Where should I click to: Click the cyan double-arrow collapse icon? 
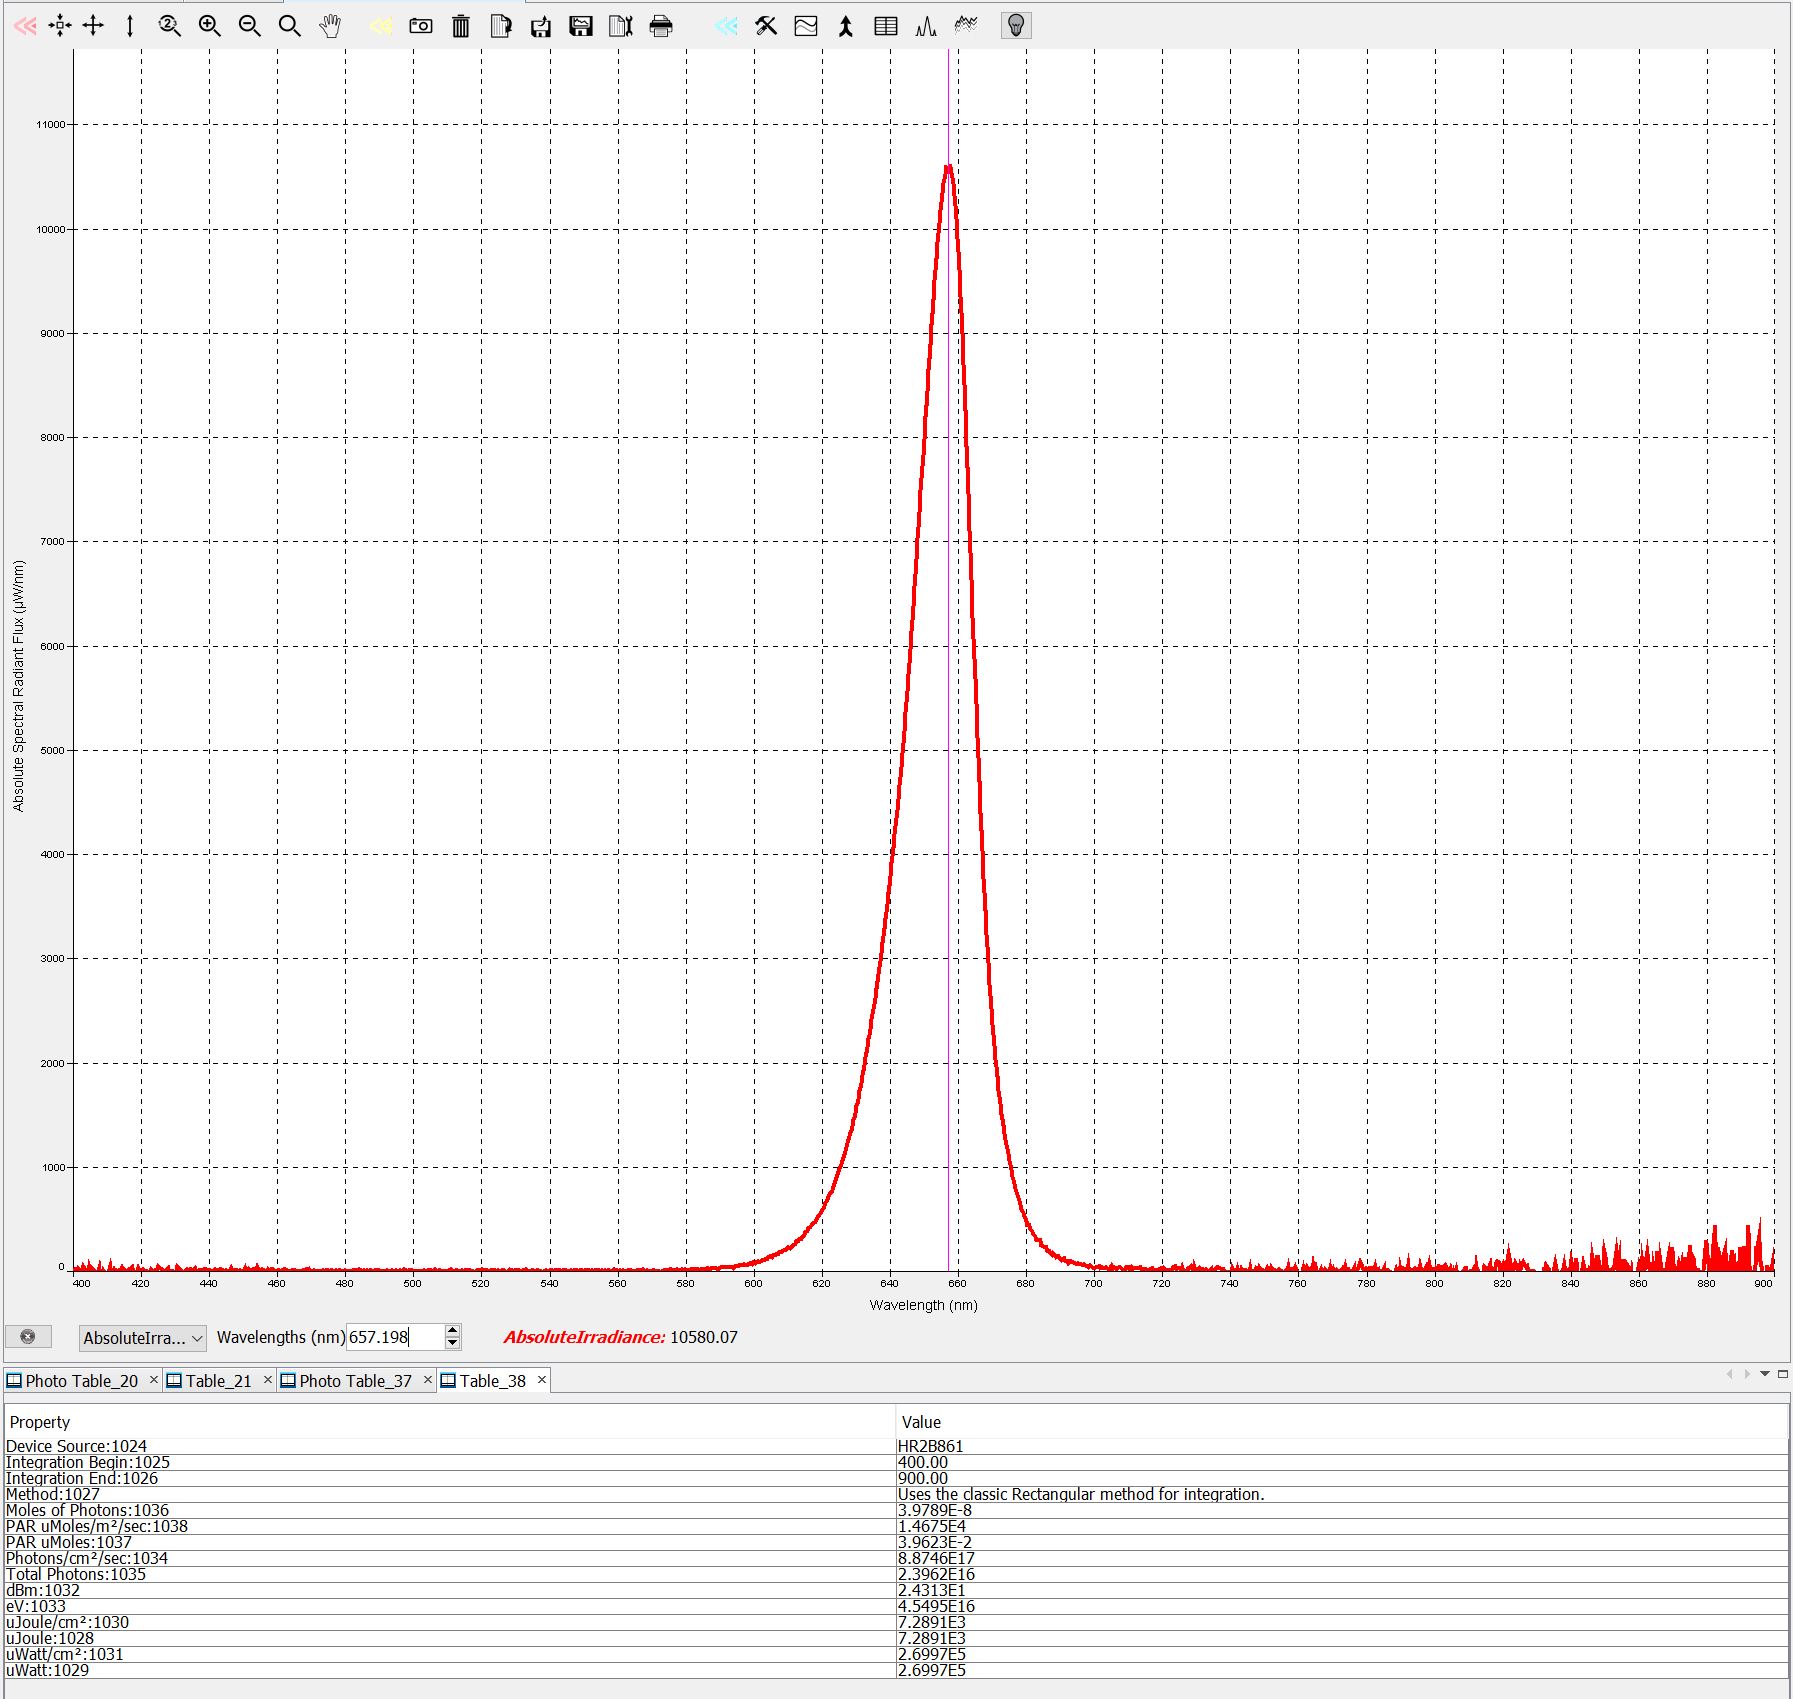(x=726, y=26)
